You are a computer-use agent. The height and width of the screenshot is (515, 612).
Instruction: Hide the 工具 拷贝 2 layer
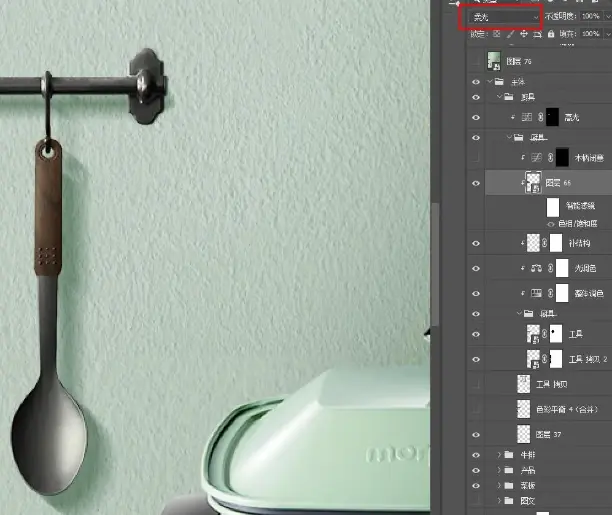point(476,359)
